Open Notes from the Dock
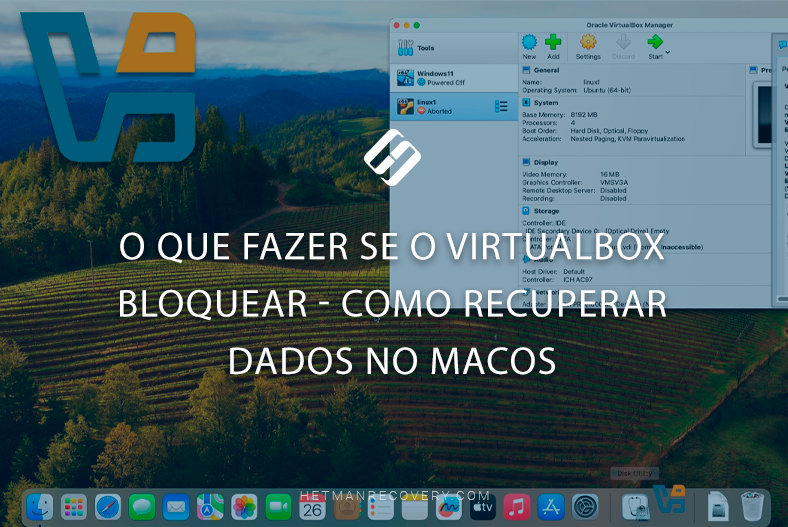 click(415, 506)
